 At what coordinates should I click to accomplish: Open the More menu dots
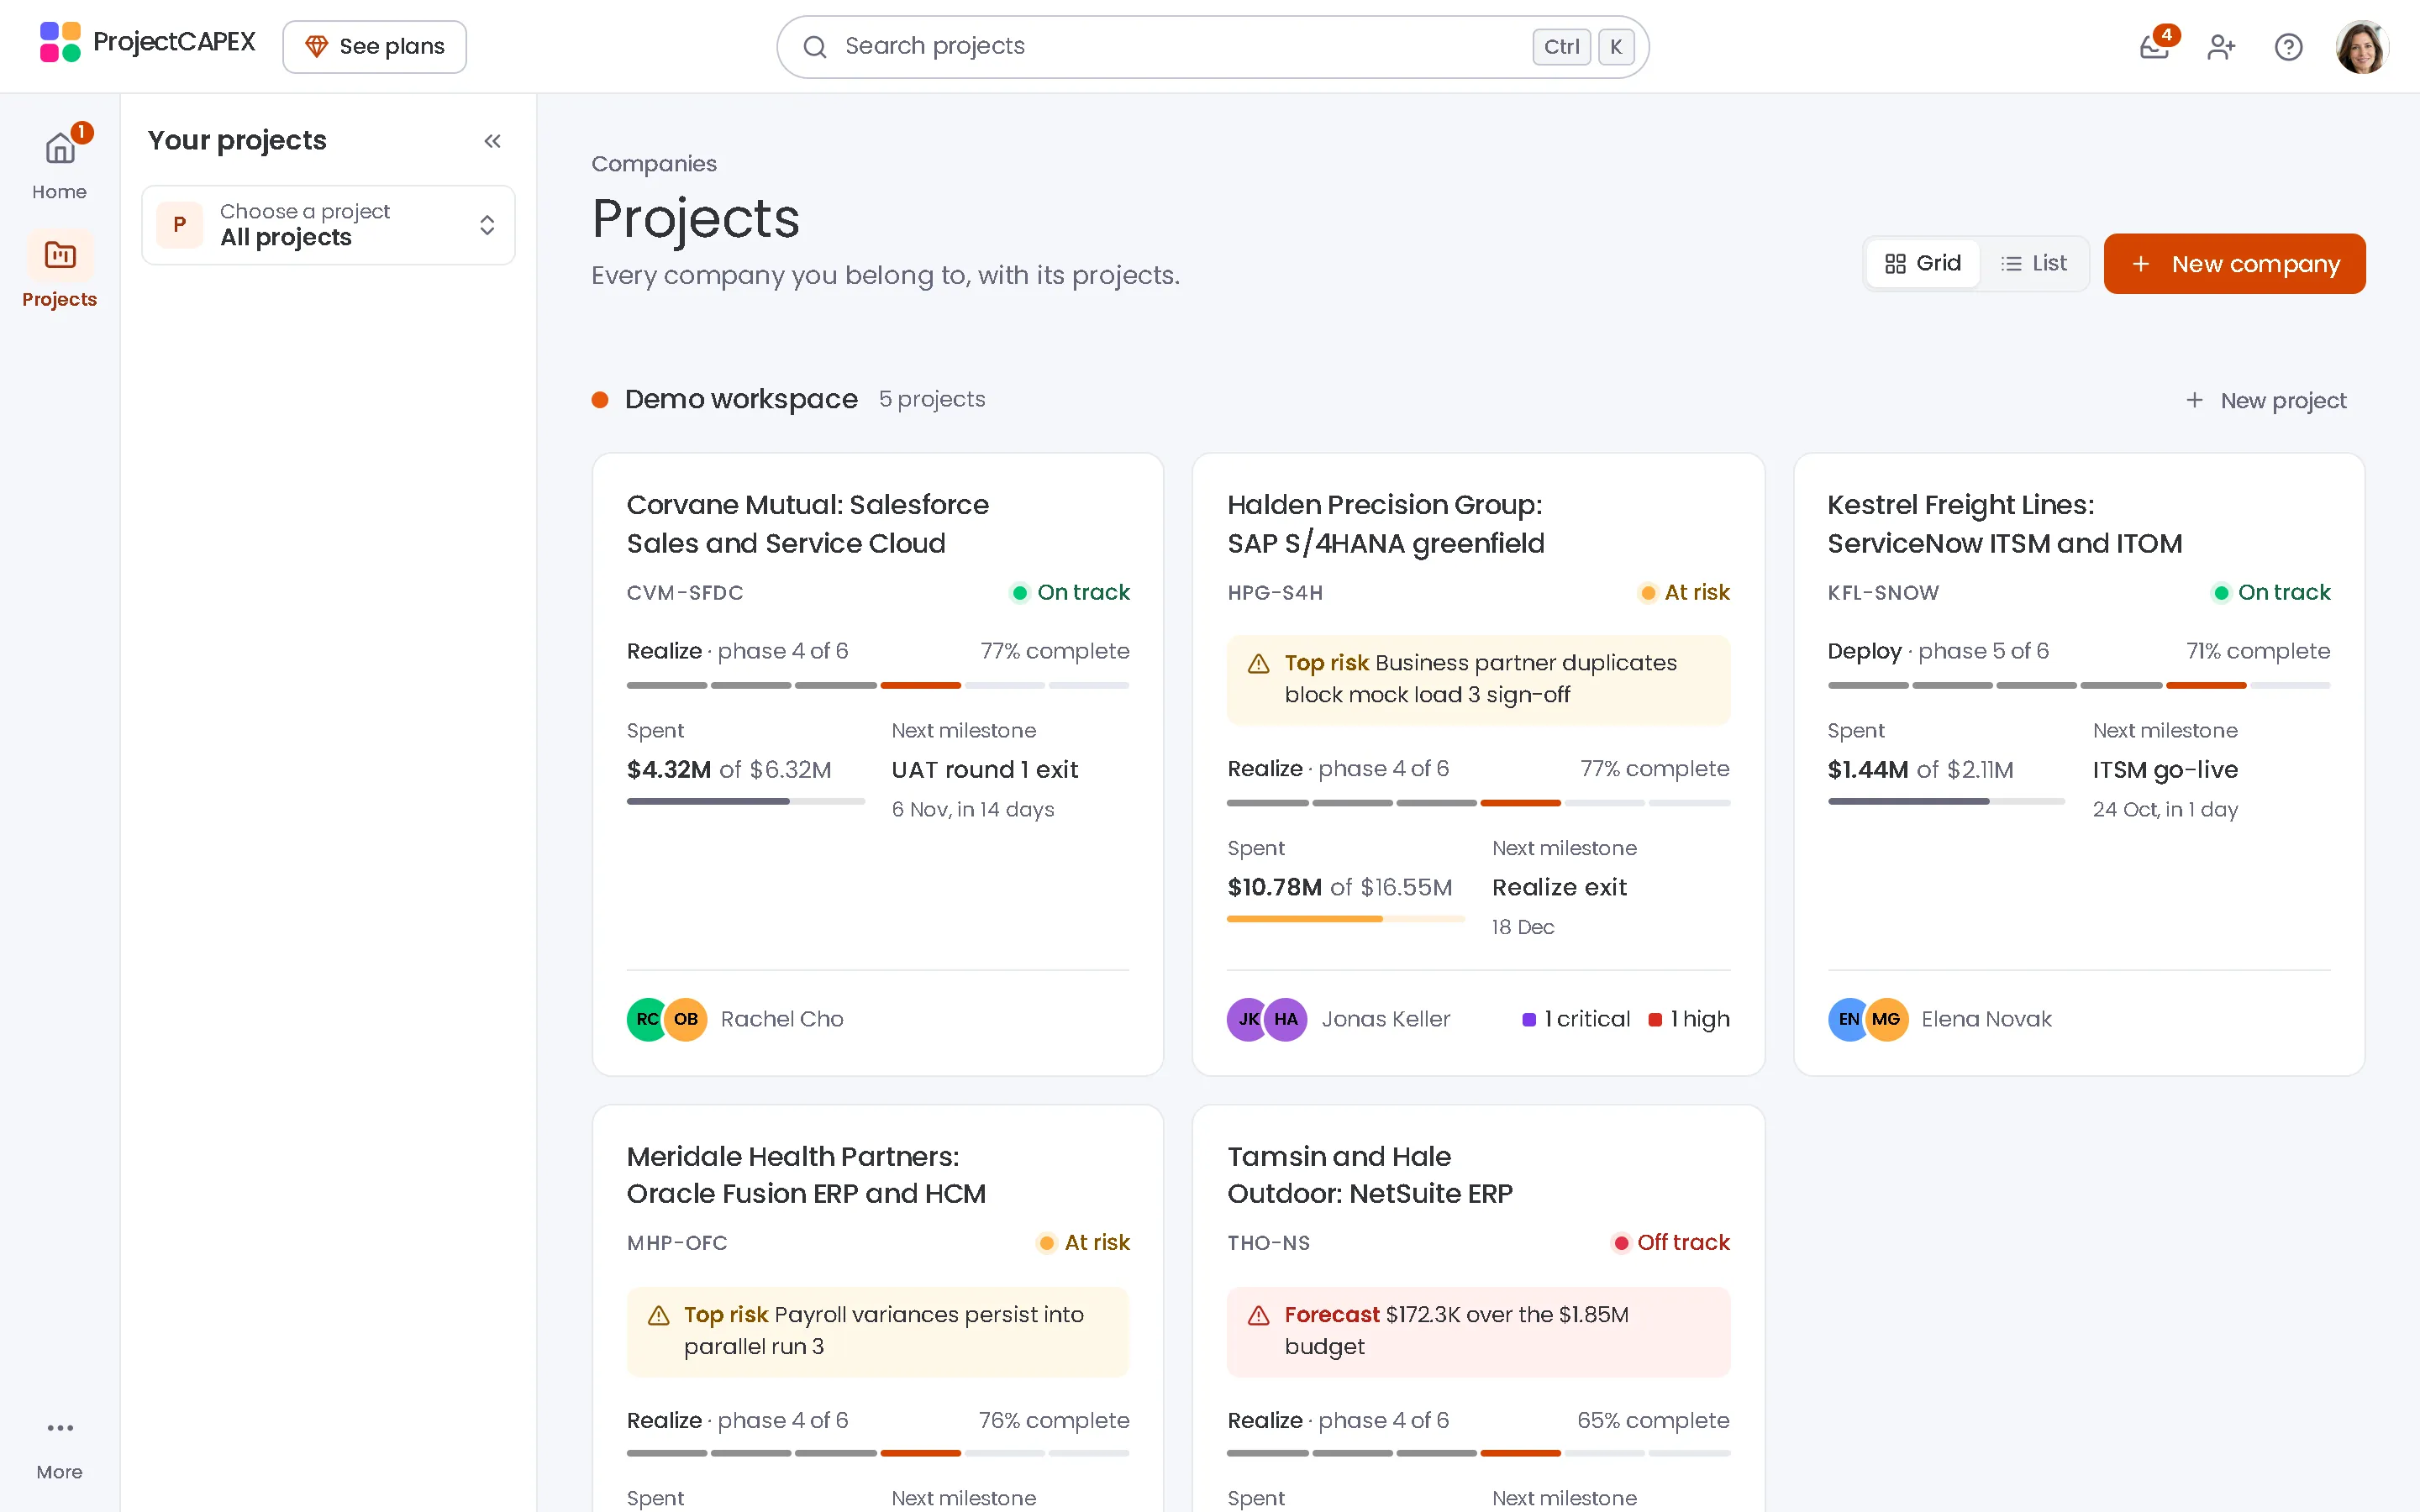coord(59,1428)
